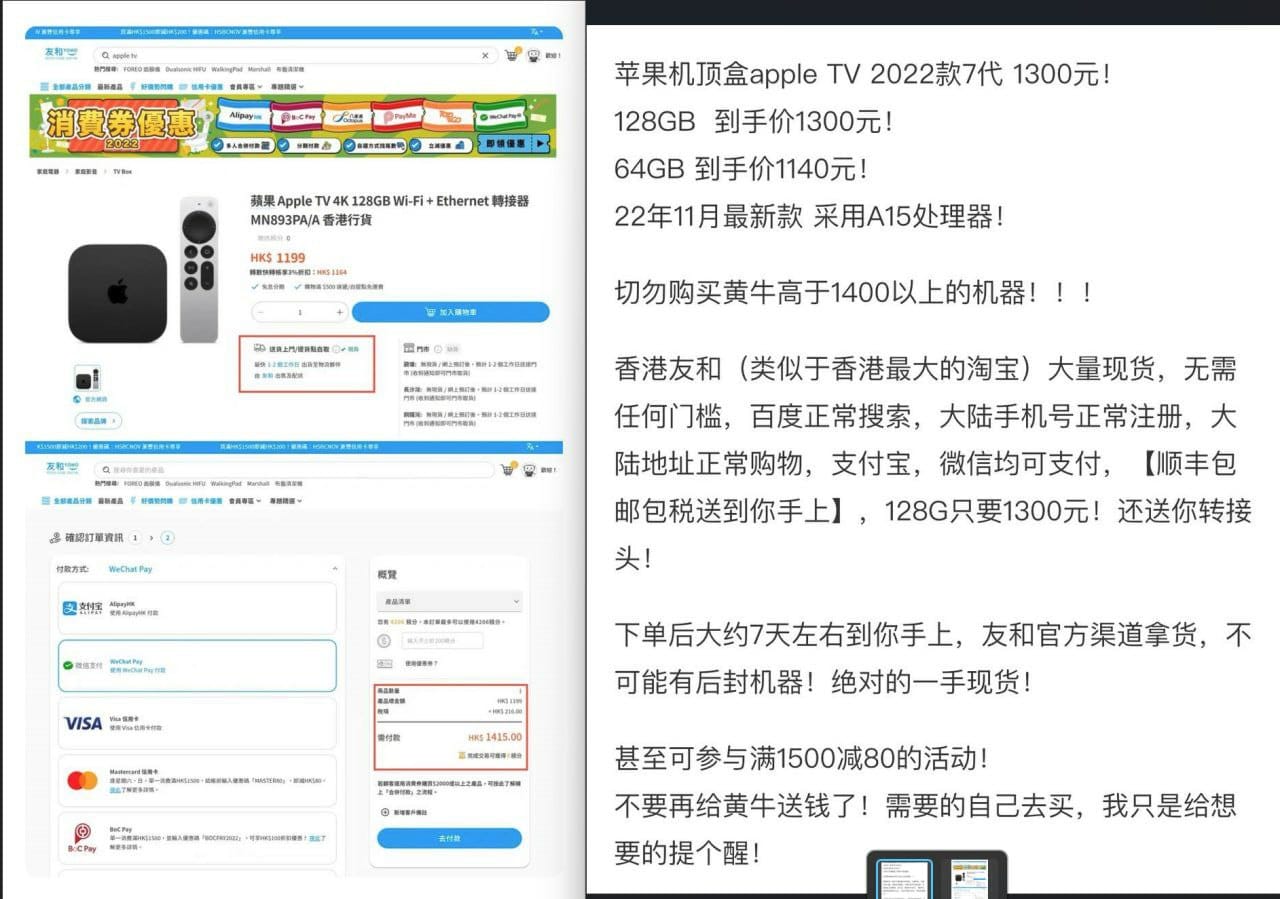Click the TV Box breadcrumb
1280x899 pixels.
(122, 172)
